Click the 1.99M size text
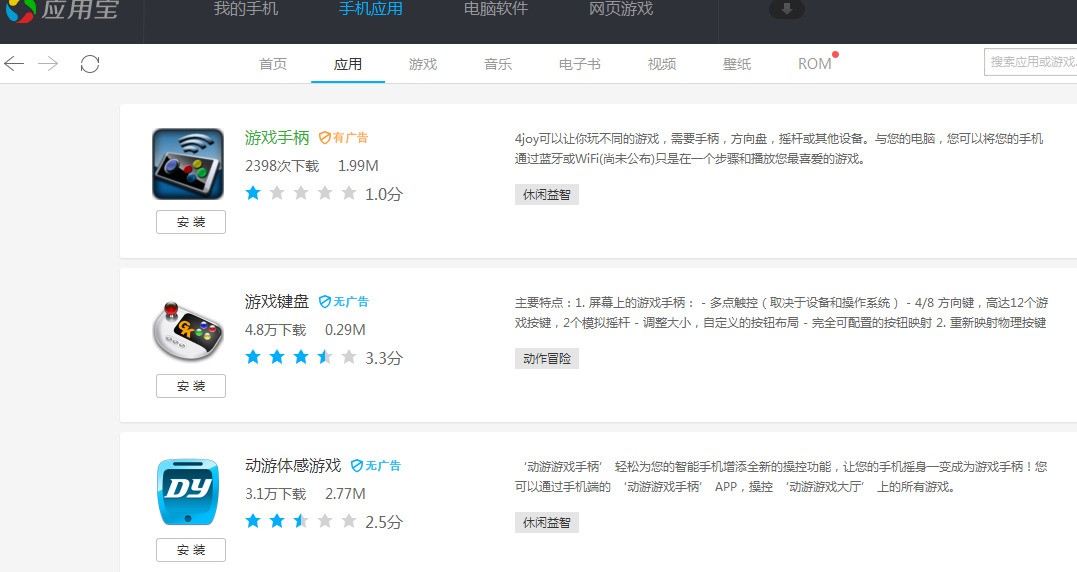Screen dimensions: 1077x572 coord(358,165)
